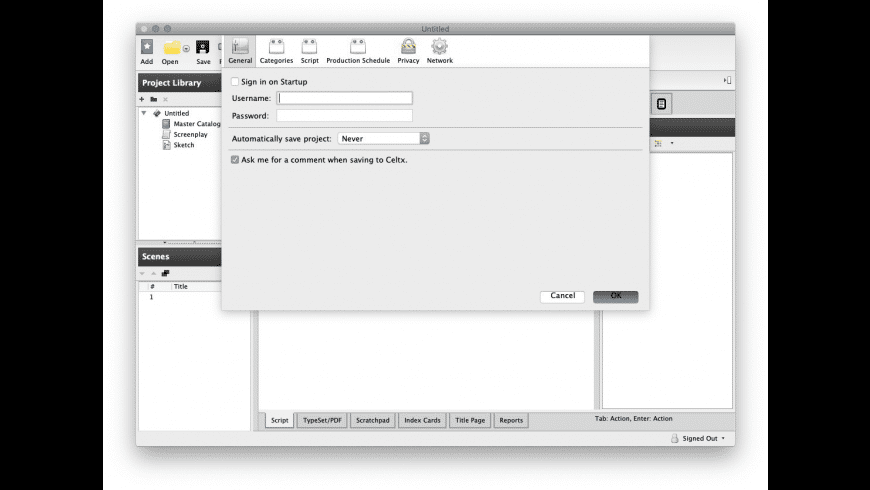Select Screenplay in Project Library
870x490 pixels.
coord(190,134)
